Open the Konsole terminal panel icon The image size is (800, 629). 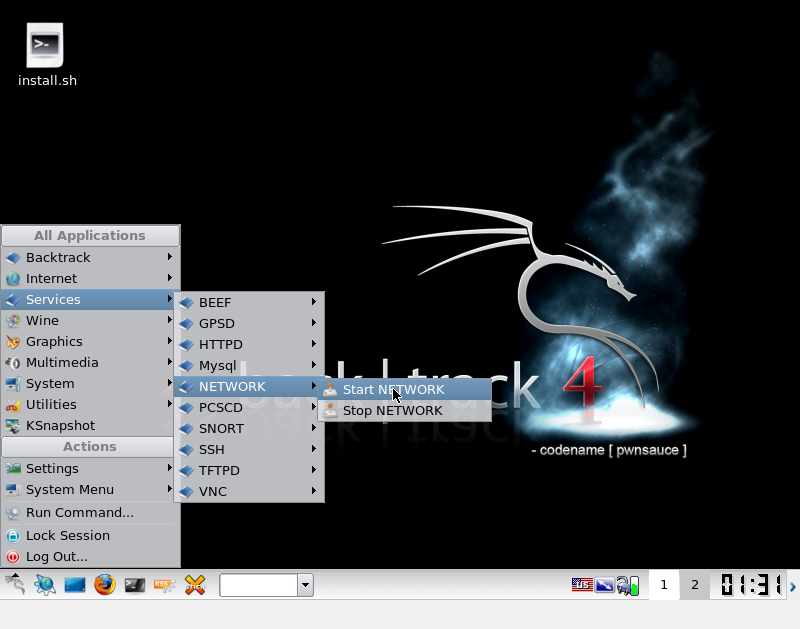tap(135, 585)
